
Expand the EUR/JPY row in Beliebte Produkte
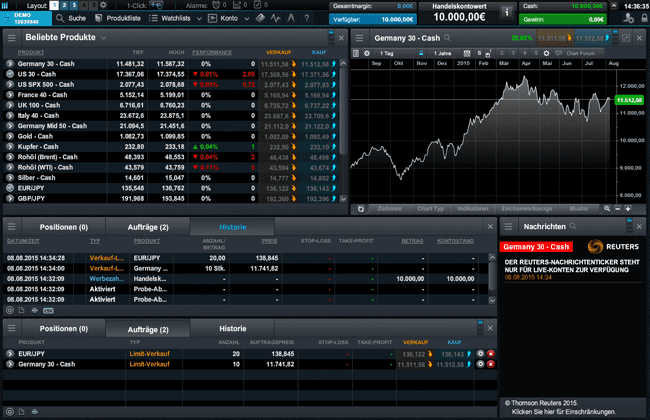point(10,188)
